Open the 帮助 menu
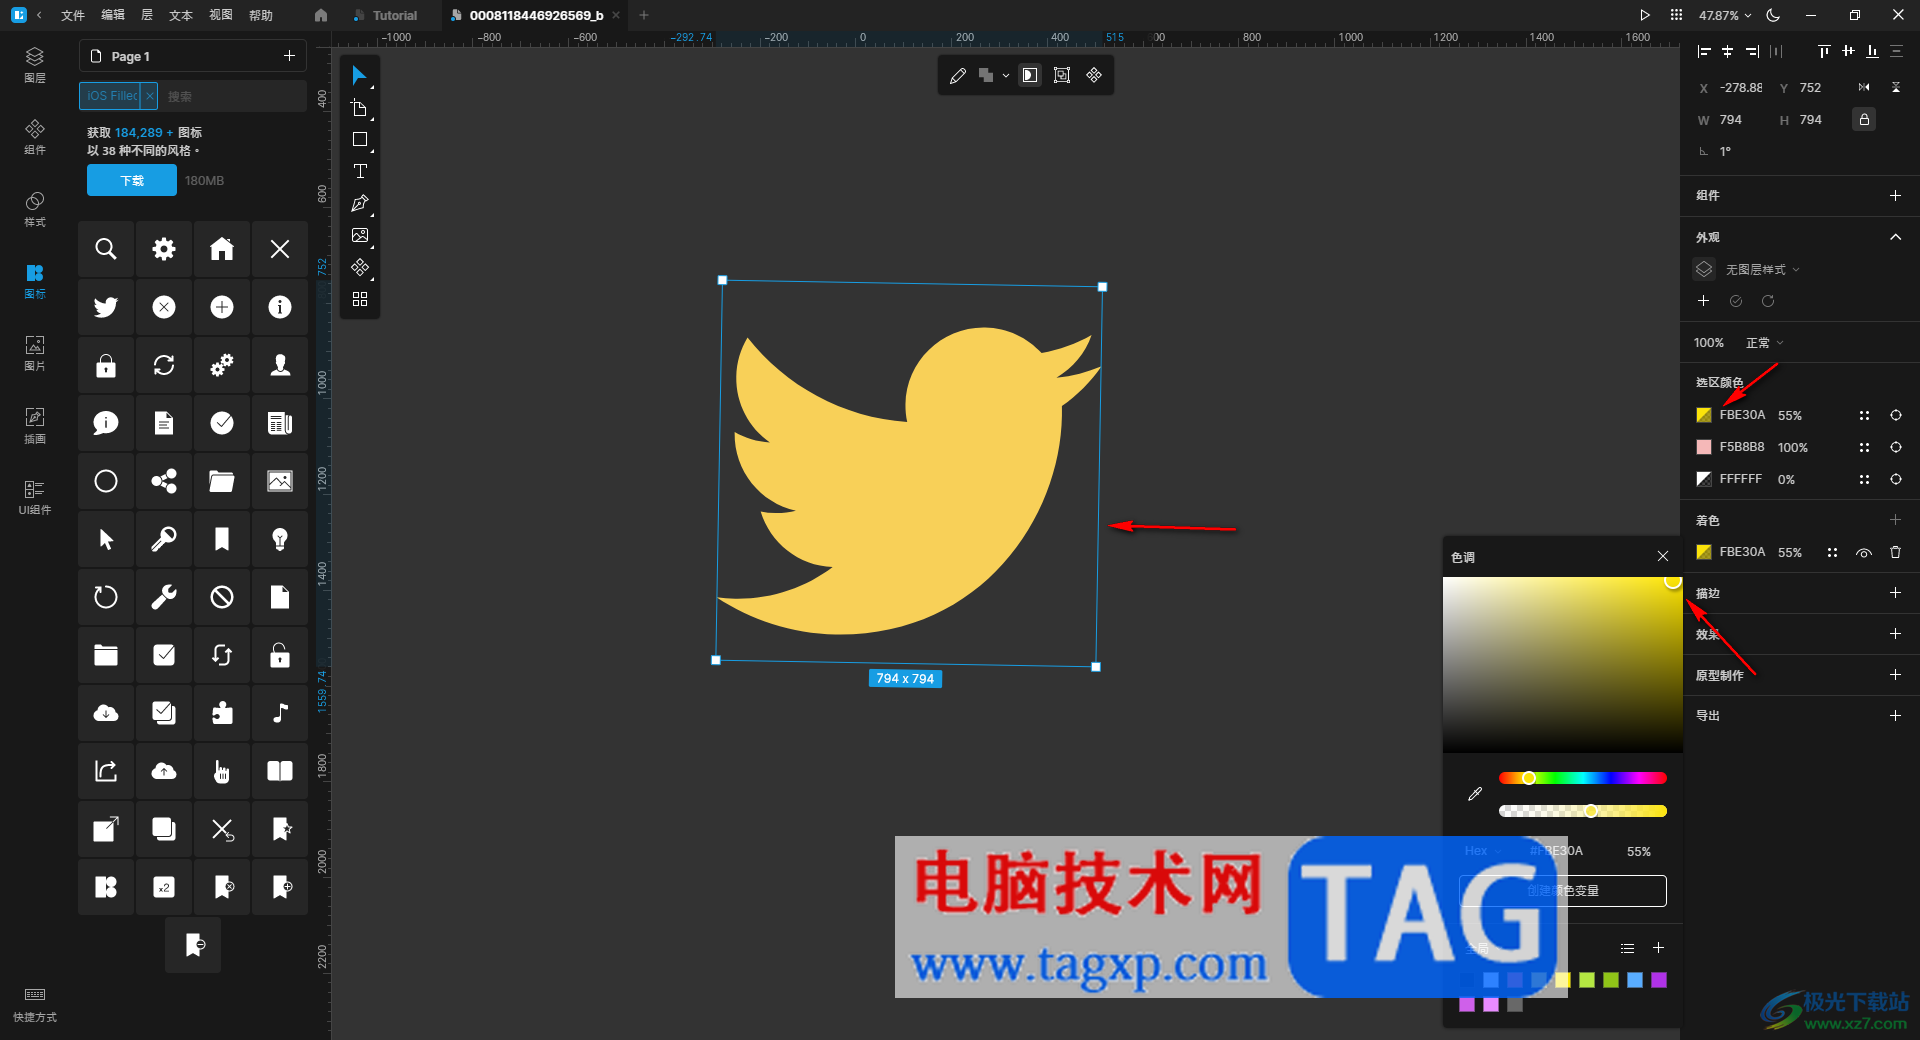 (261, 15)
